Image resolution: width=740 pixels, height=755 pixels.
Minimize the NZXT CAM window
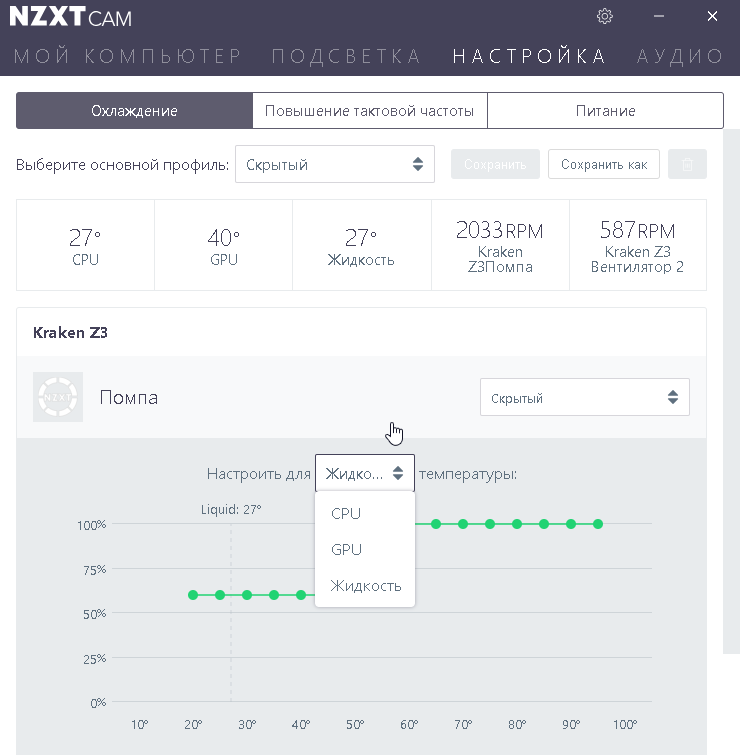click(660, 16)
